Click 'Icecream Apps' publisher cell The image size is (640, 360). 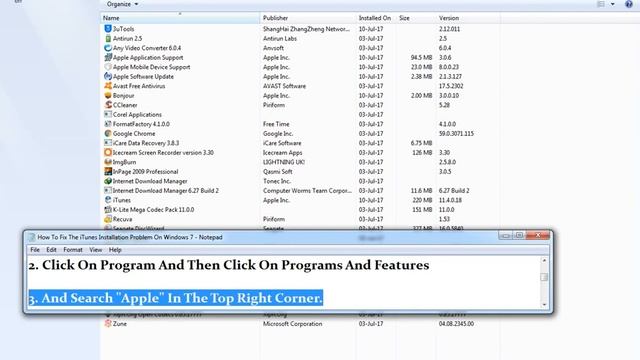point(282,153)
